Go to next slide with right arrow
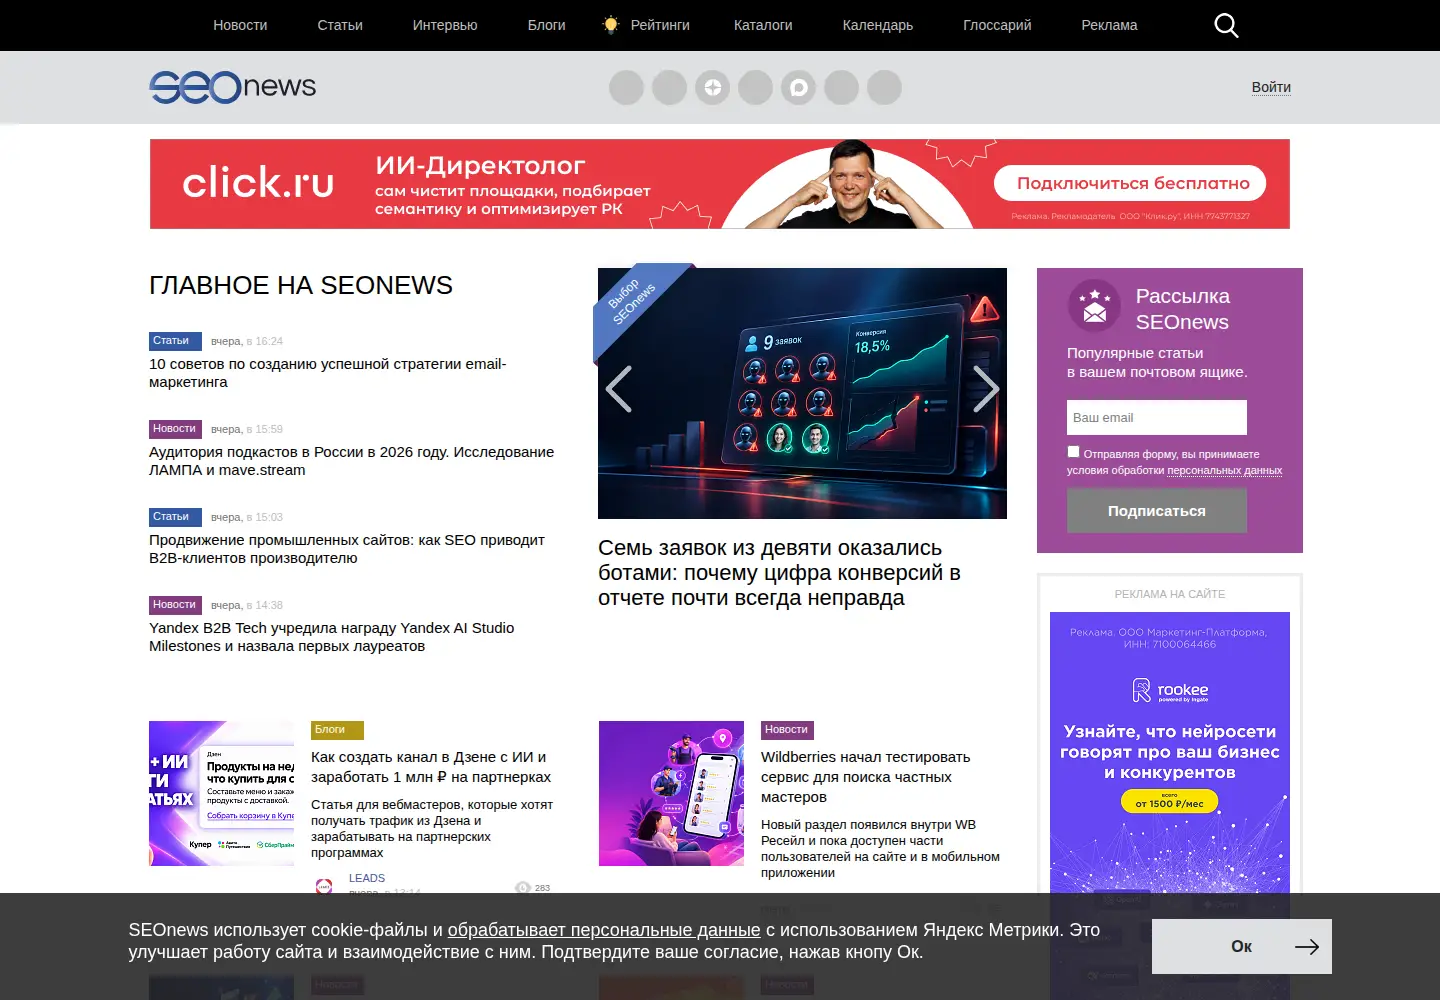 coord(986,389)
